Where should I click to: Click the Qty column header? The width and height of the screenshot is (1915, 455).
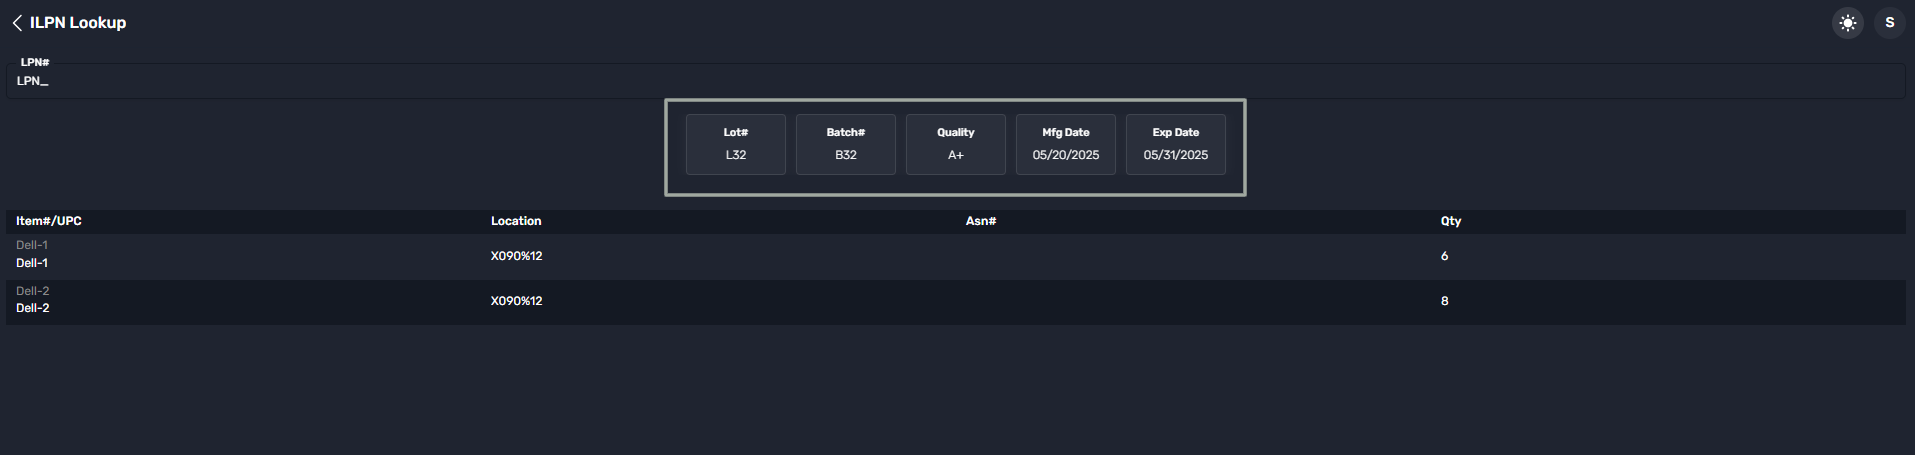[x=1450, y=221]
